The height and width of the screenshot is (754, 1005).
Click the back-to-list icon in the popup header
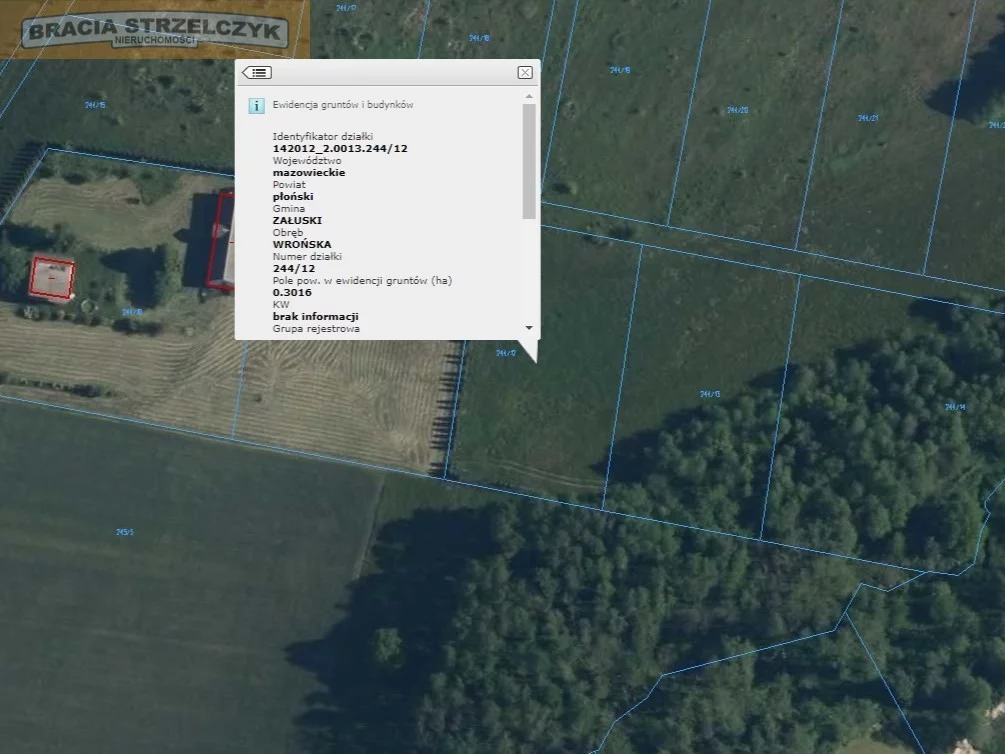(257, 73)
